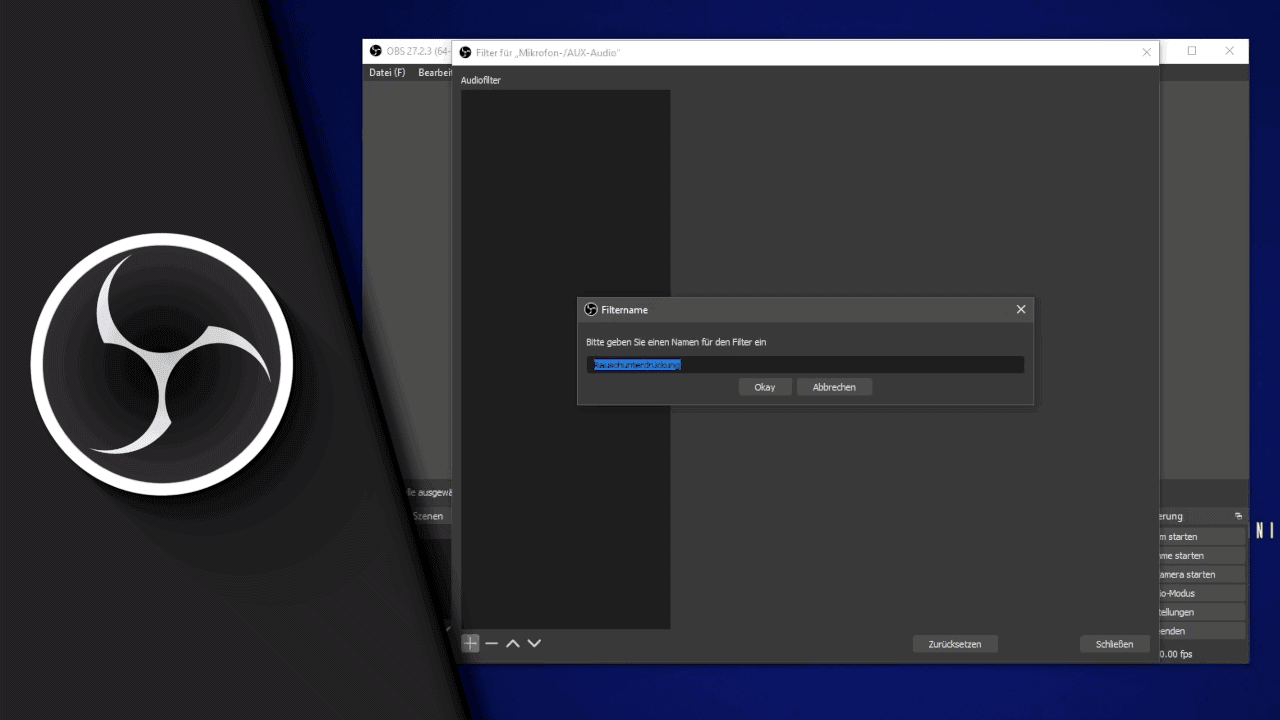Move the filter down with the down arrow

pyautogui.click(x=534, y=643)
